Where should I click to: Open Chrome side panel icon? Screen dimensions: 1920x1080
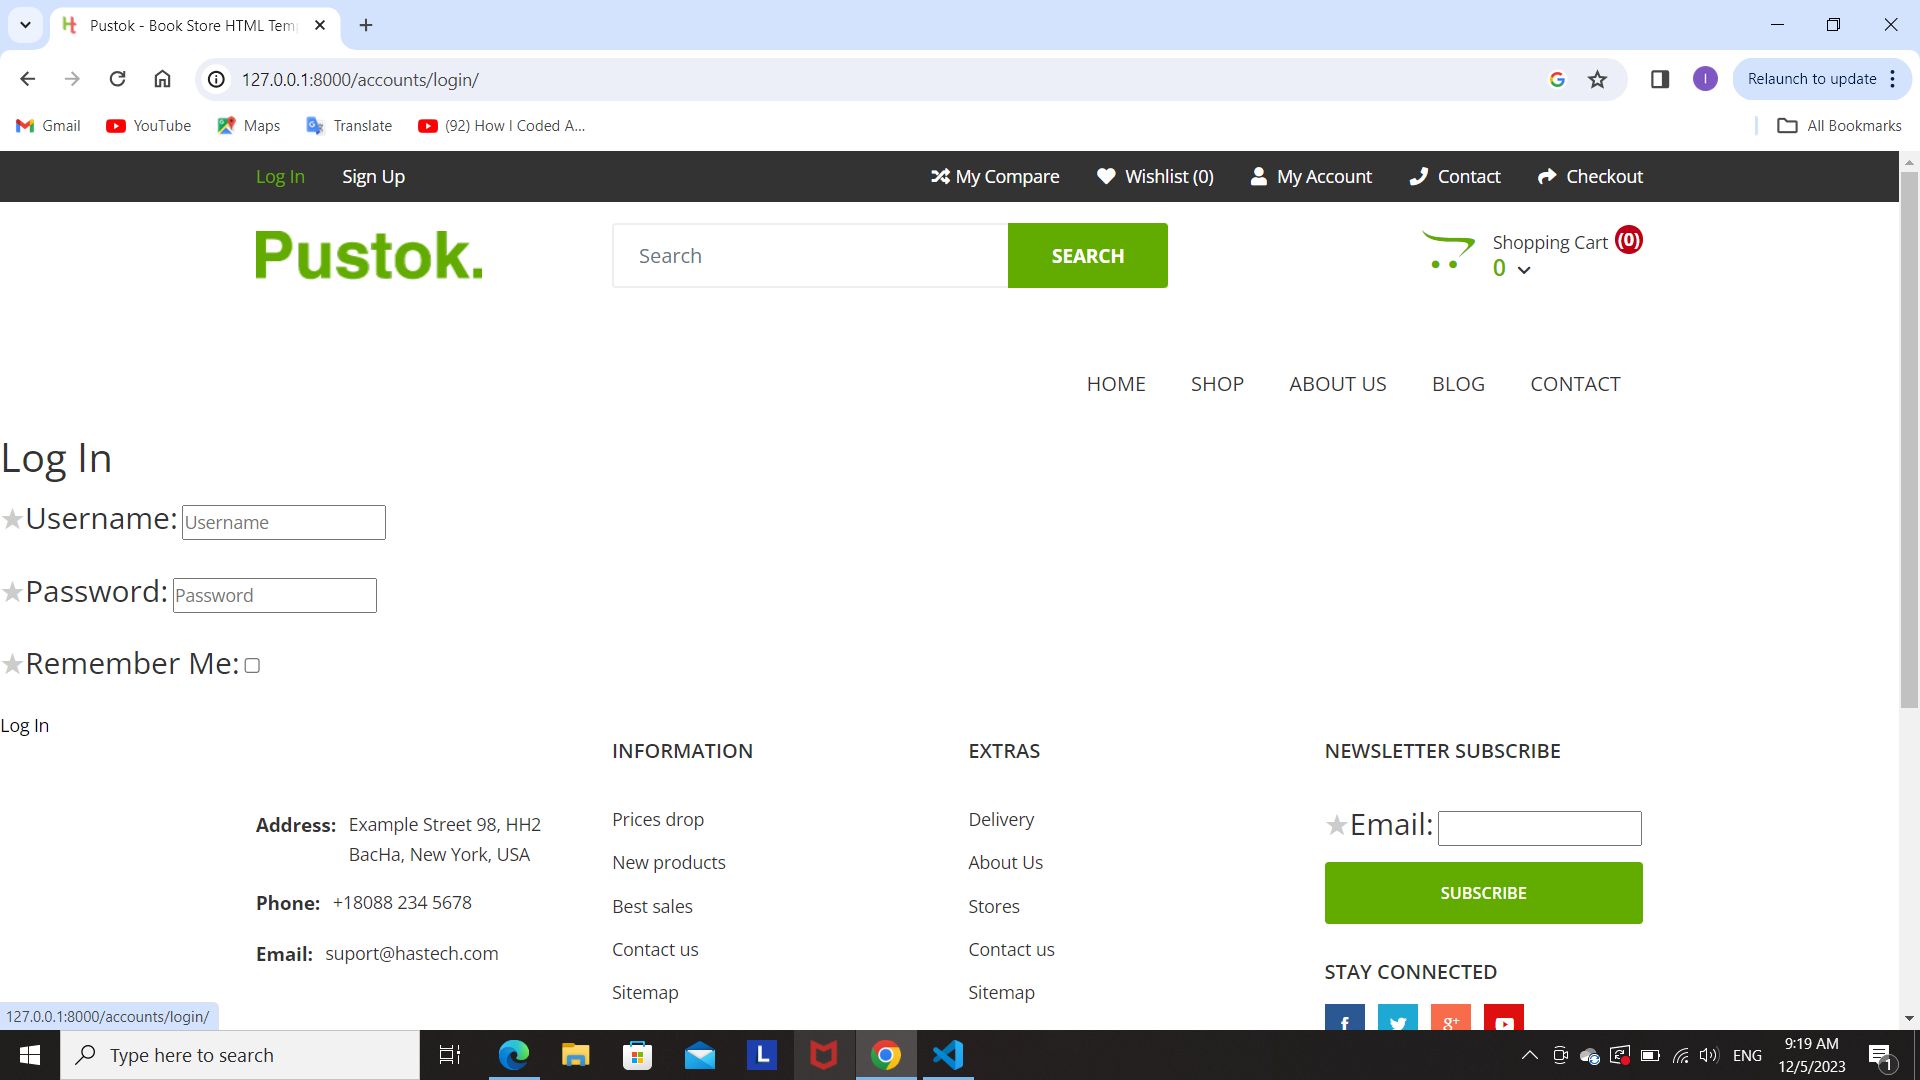1660,79
